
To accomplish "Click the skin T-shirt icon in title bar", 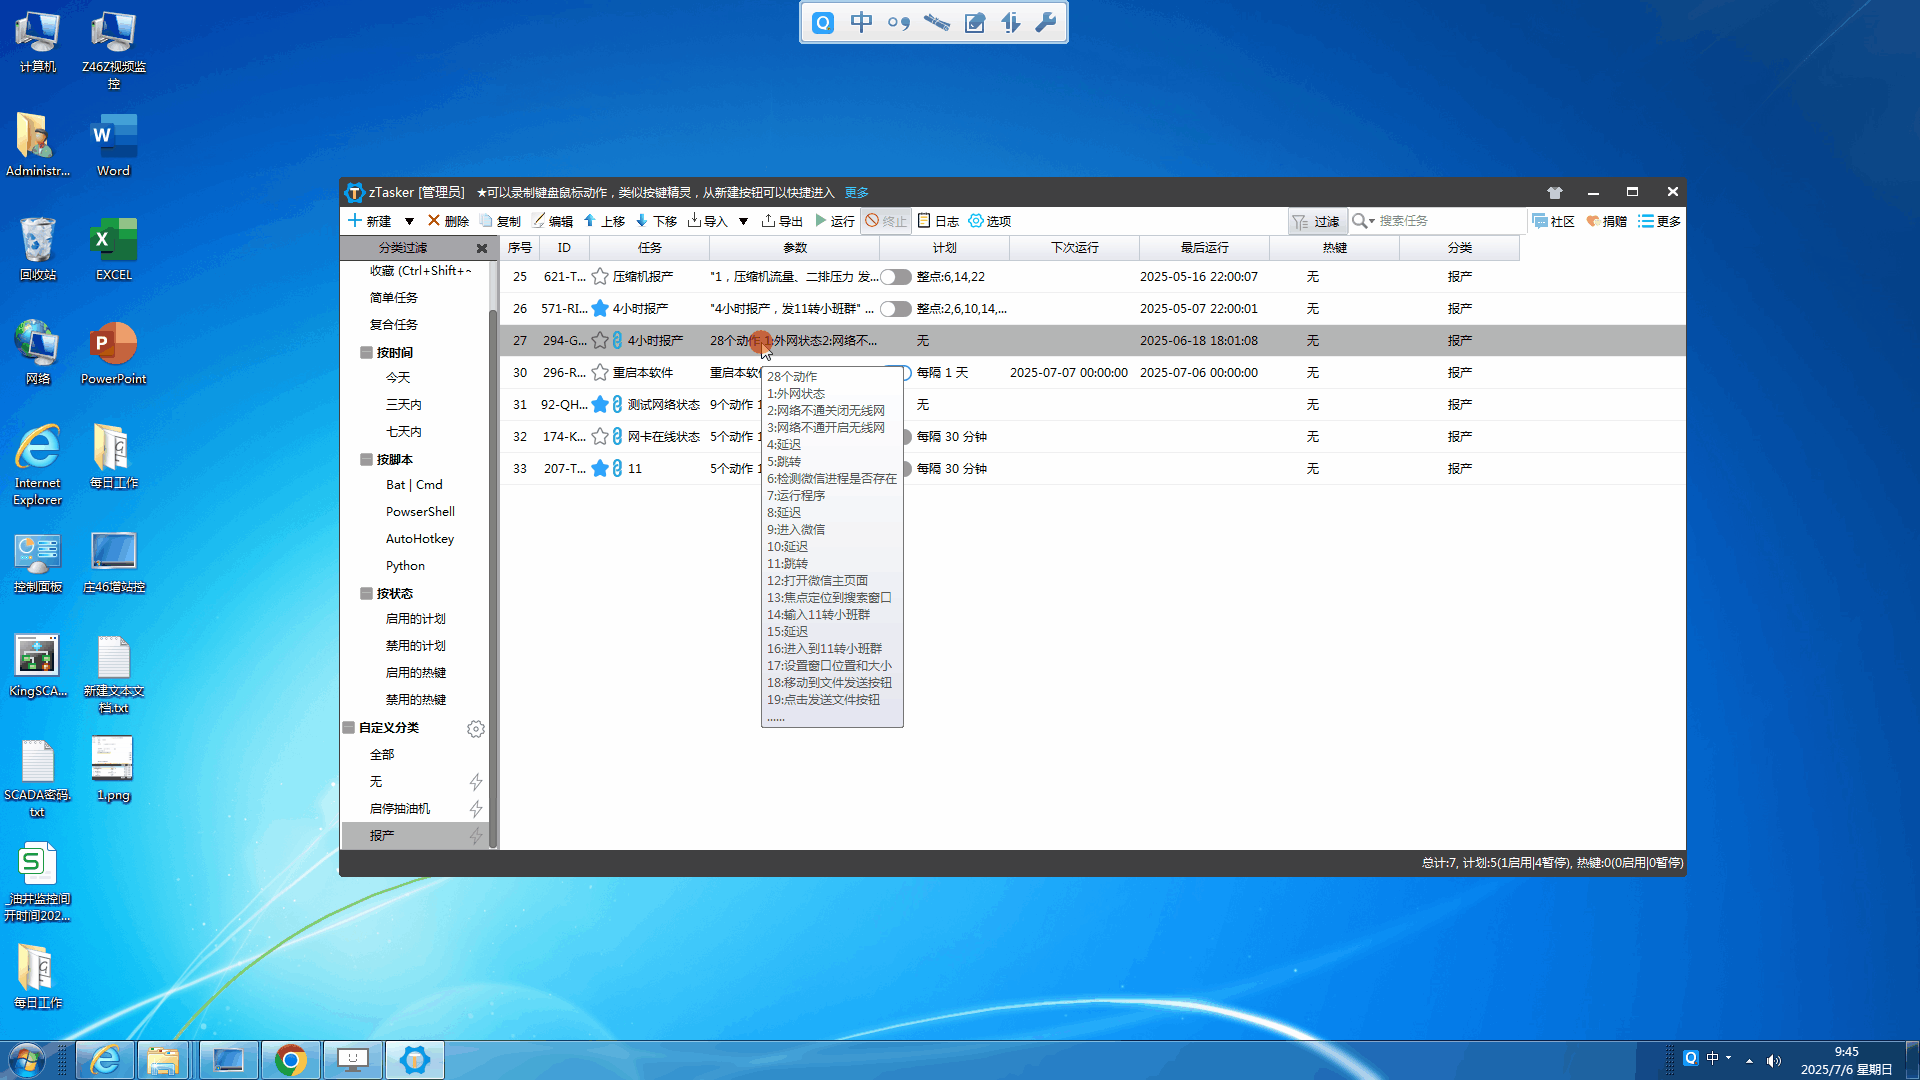I will [1554, 192].
